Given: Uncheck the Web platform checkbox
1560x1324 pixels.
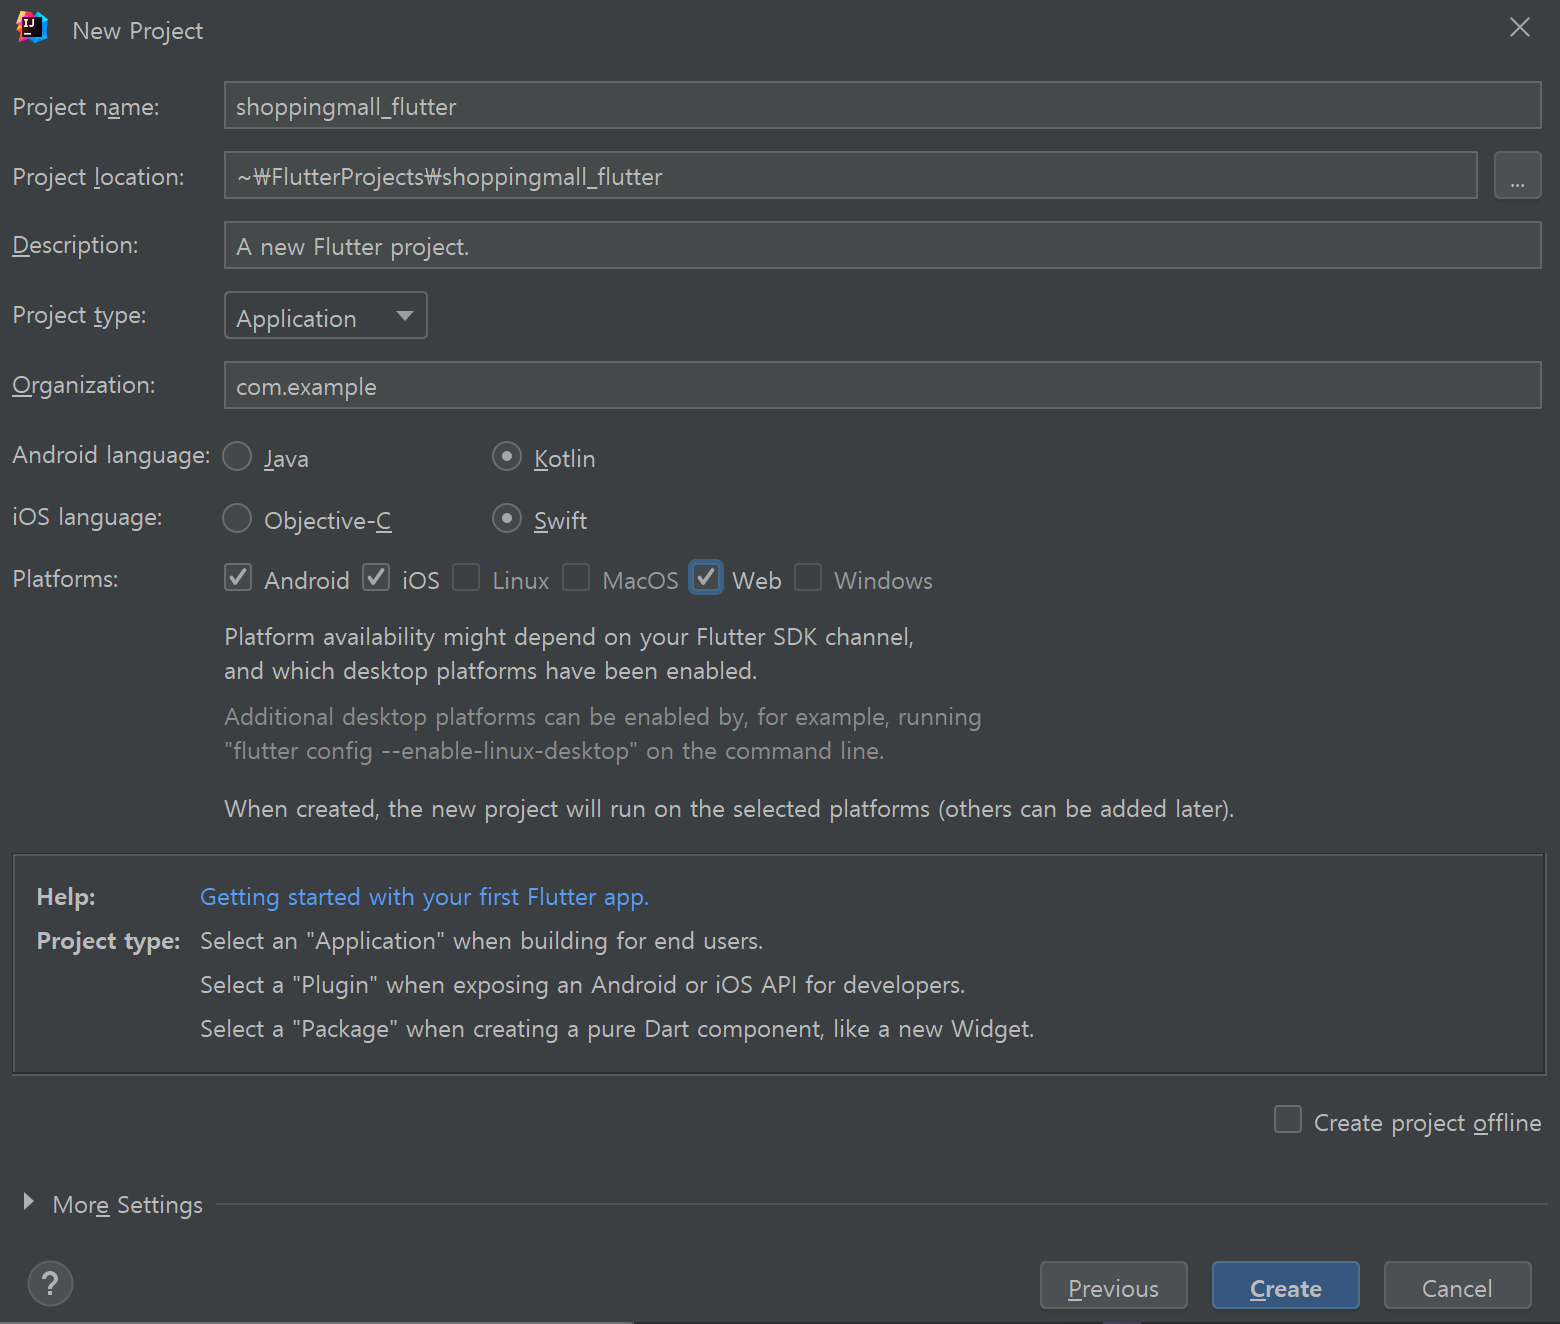Looking at the screenshot, I should [706, 578].
